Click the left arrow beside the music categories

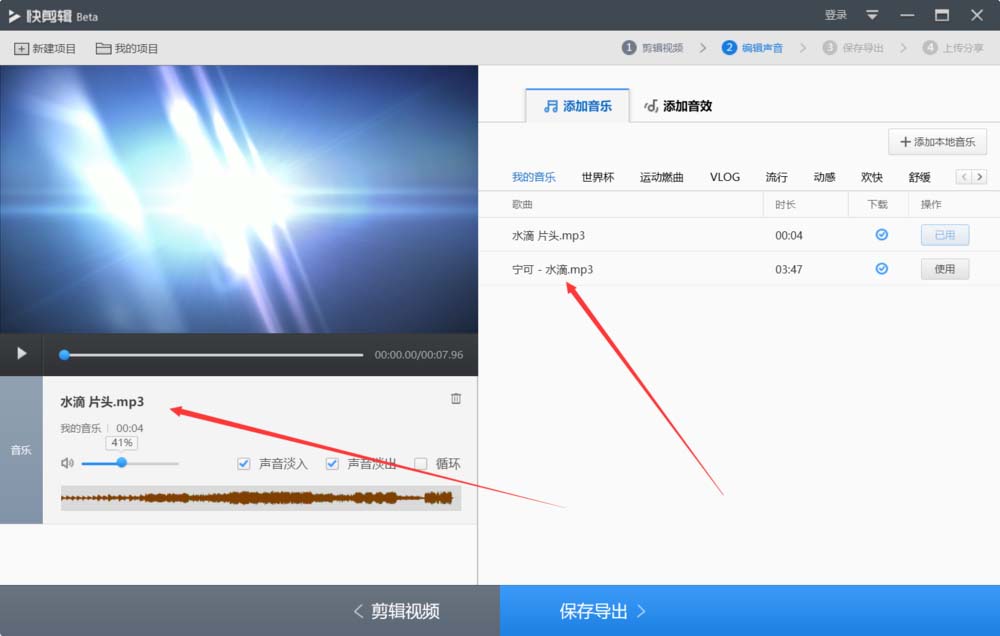point(962,176)
